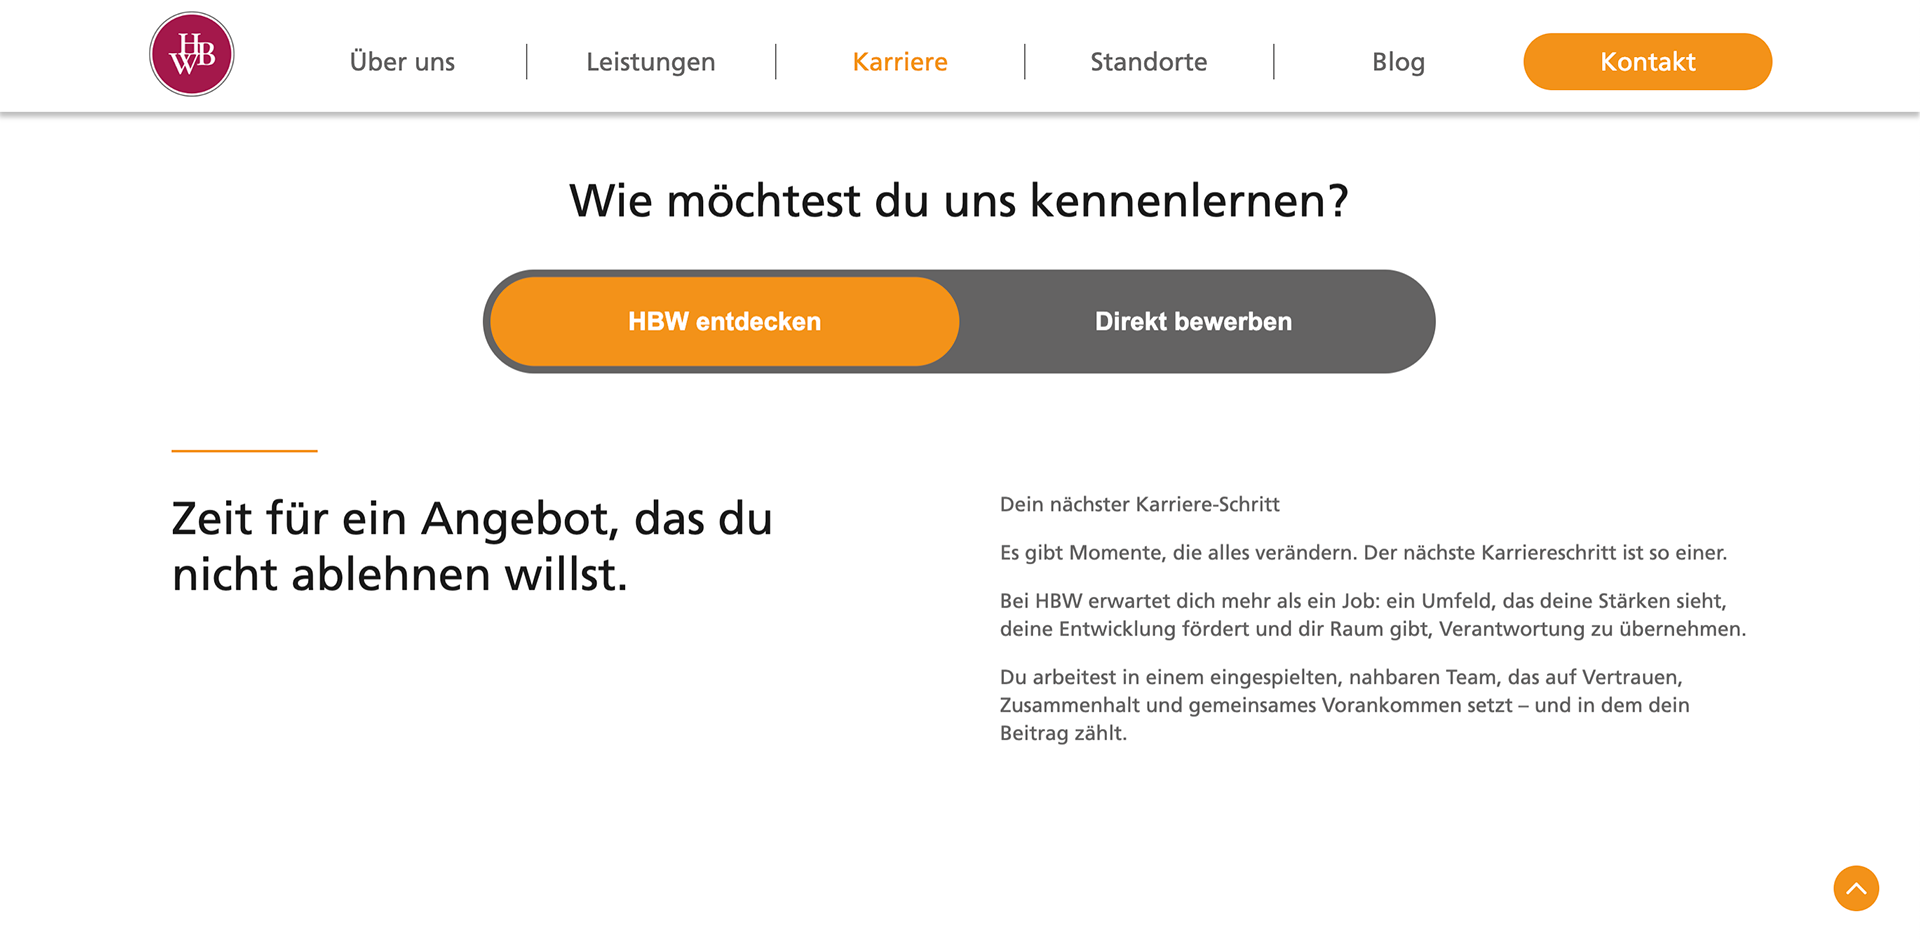Image resolution: width=1920 pixels, height=943 pixels.
Task: Click the heading Zeit für ein Angebot
Action: [x=472, y=546]
